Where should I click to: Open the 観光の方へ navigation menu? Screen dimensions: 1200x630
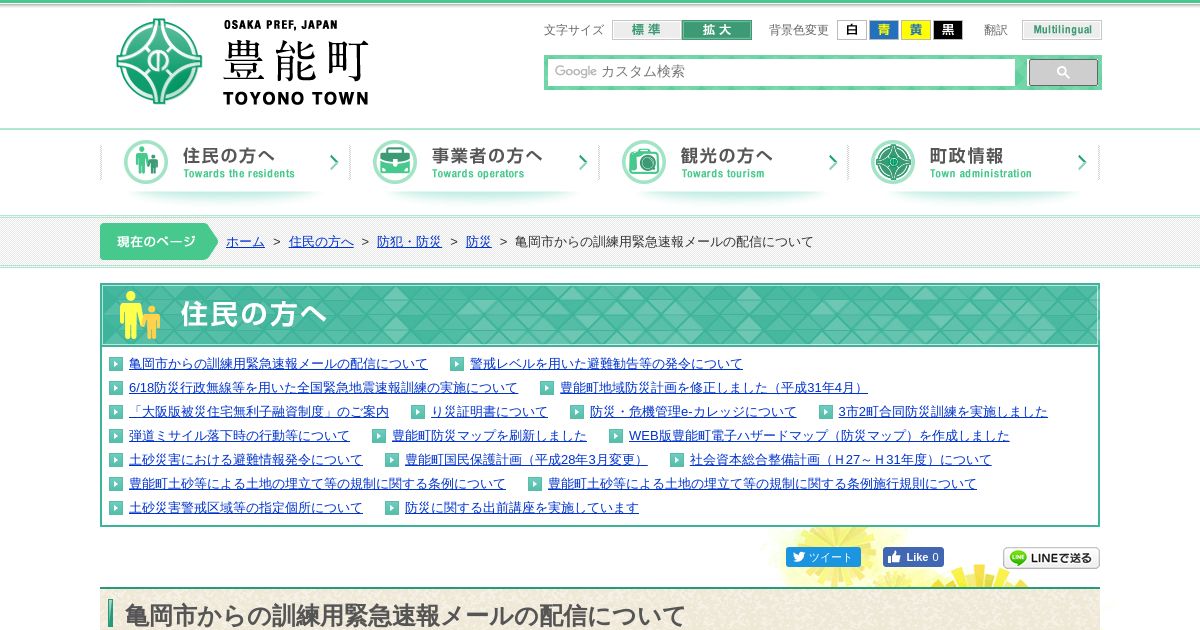tap(724, 163)
